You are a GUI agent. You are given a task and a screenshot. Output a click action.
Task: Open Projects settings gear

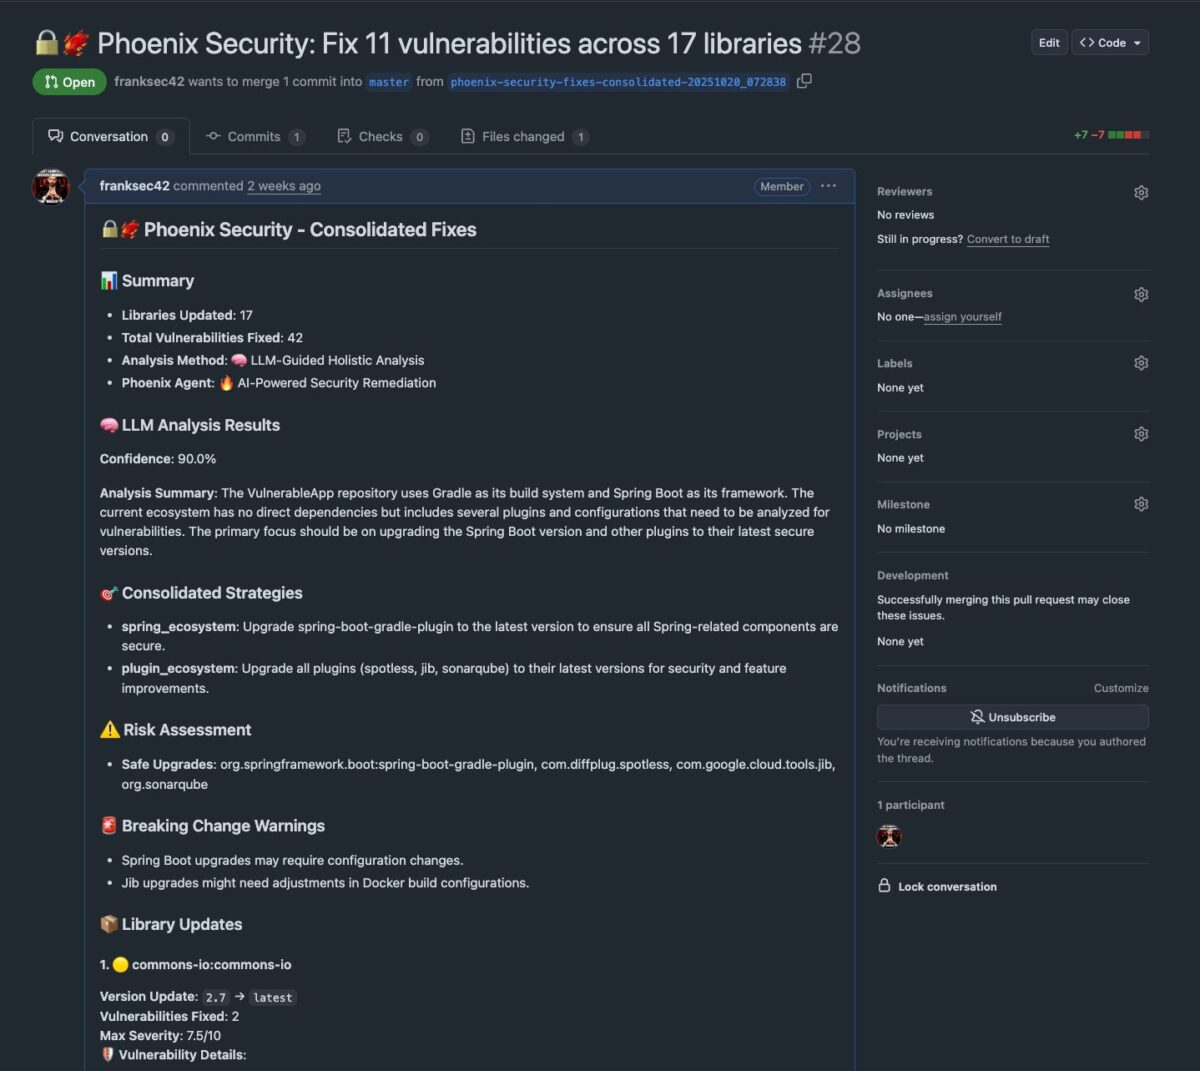point(1141,434)
